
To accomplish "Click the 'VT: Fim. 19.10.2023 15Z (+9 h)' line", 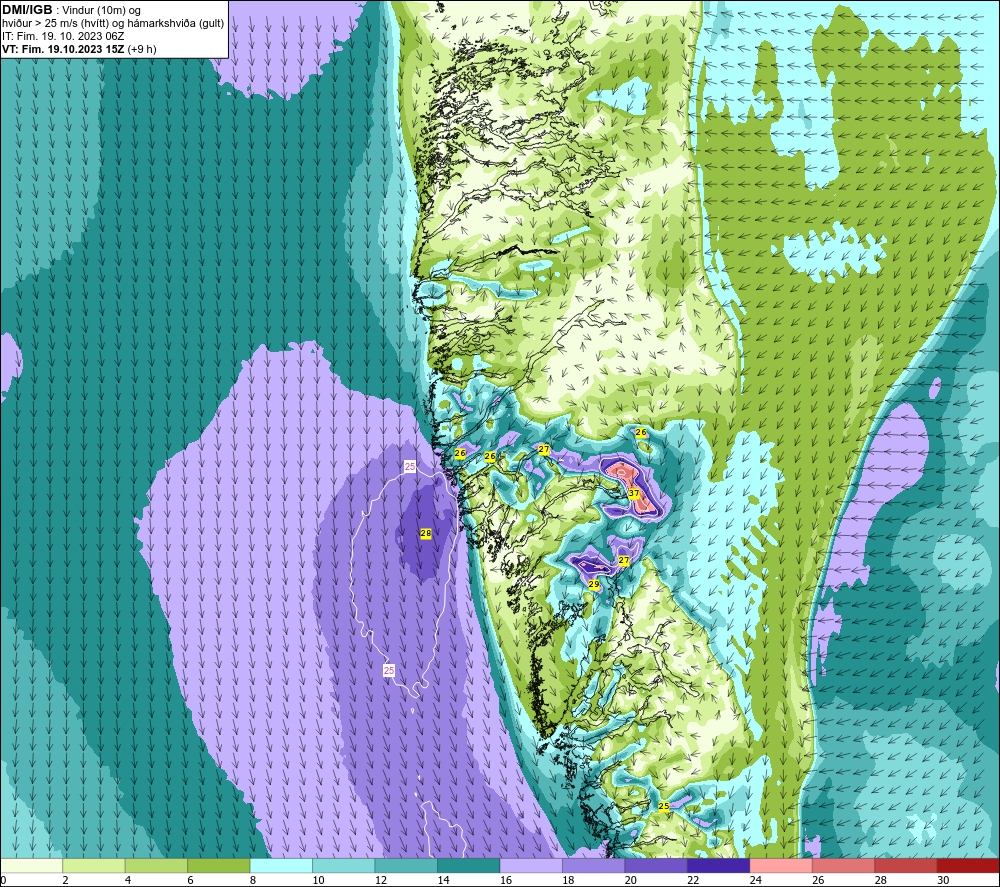I will 79,49.
